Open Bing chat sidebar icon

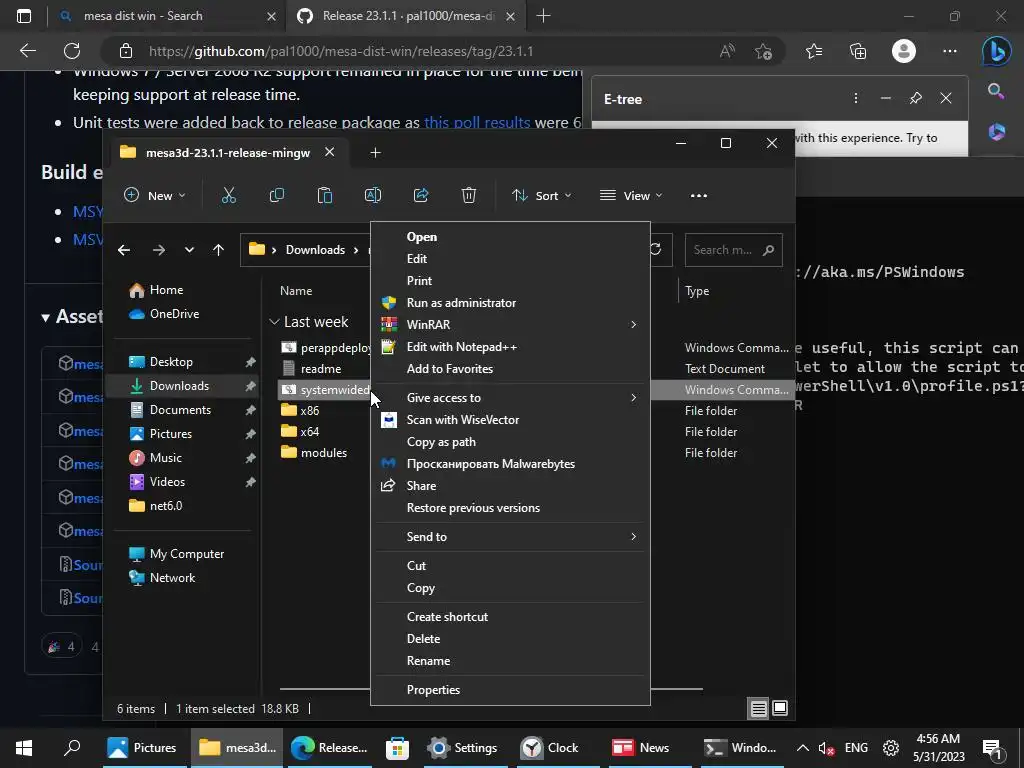coord(997,51)
